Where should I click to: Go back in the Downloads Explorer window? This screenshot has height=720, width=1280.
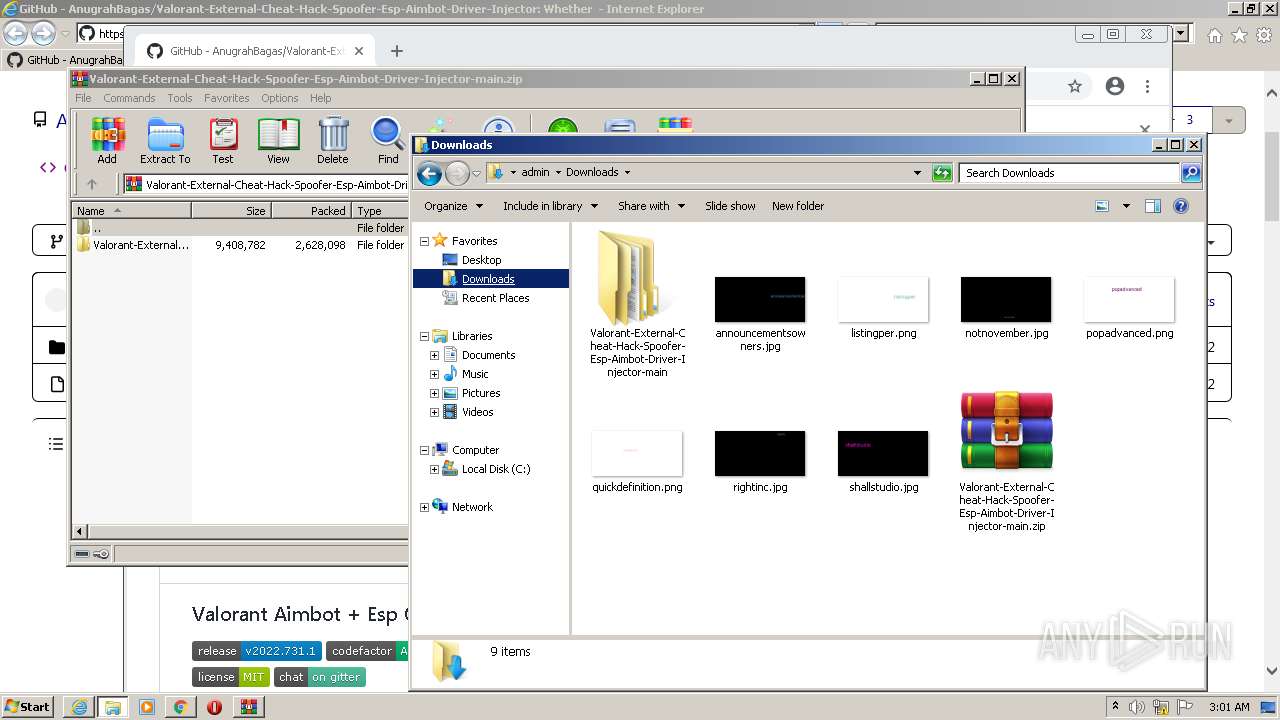430,173
